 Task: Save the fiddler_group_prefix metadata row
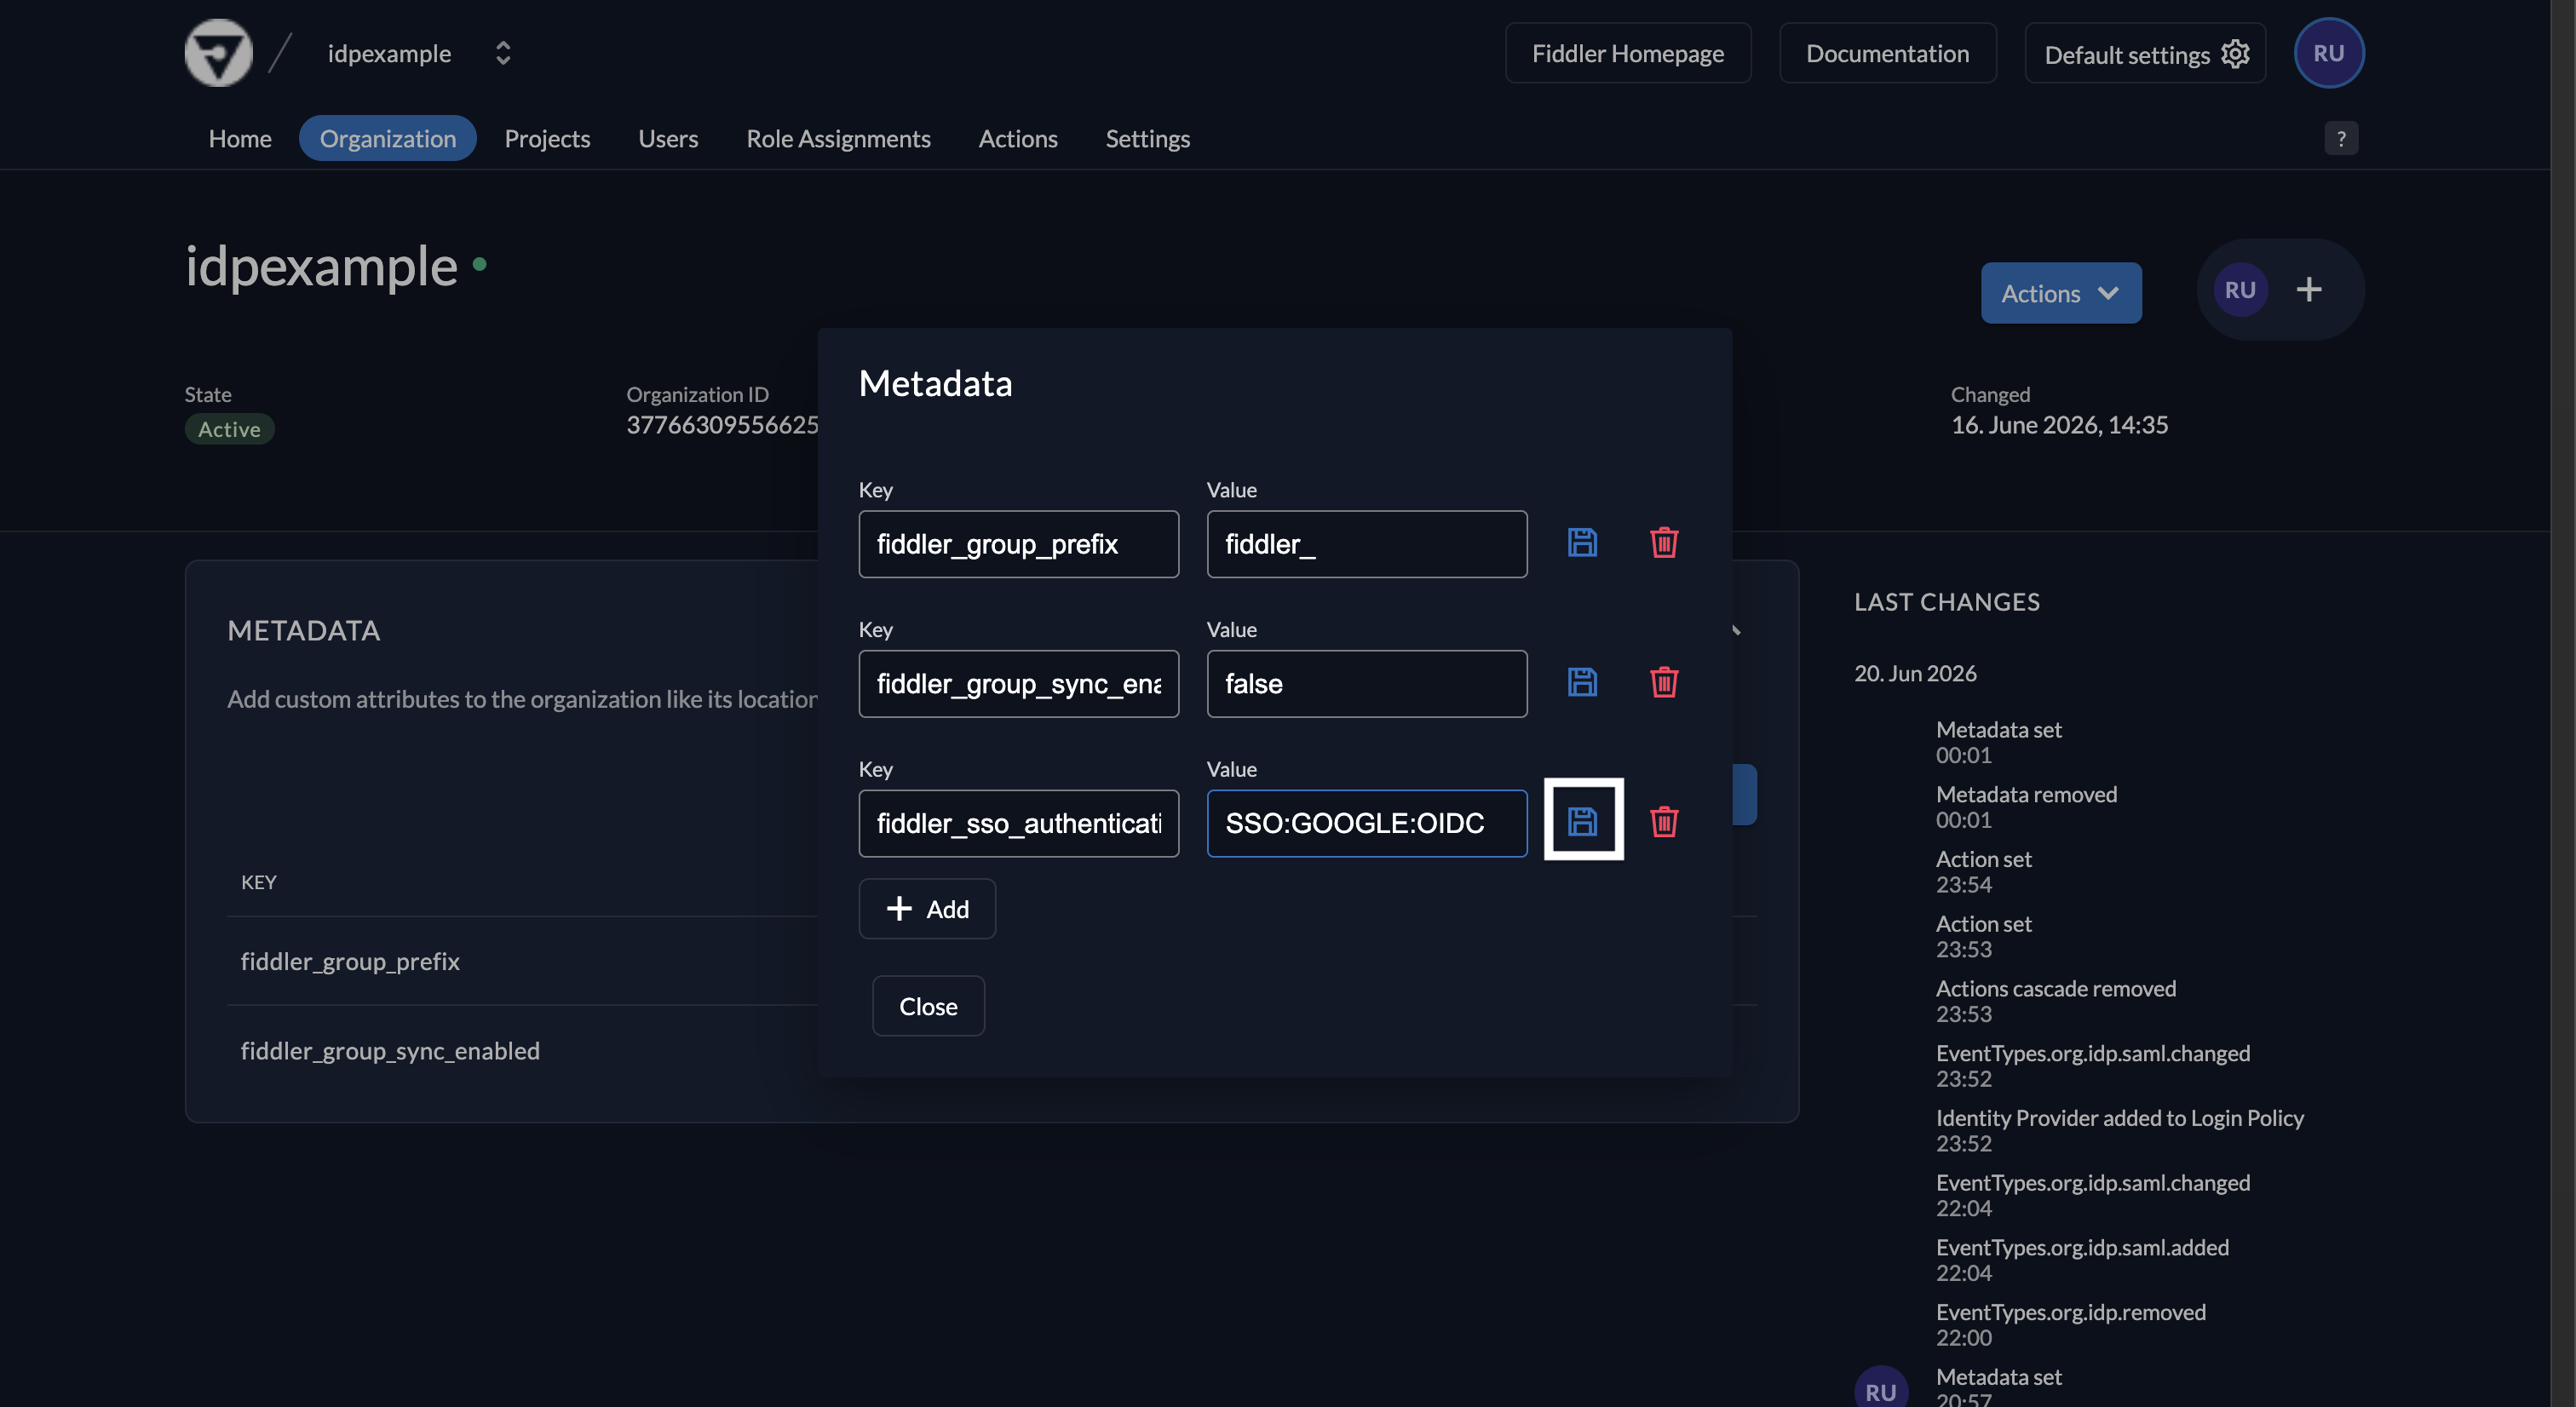(1582, 542)
